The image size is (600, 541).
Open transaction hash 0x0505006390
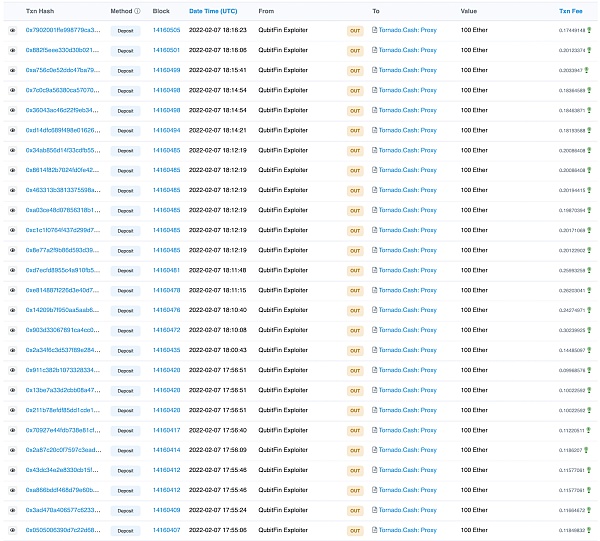[62, 530]
